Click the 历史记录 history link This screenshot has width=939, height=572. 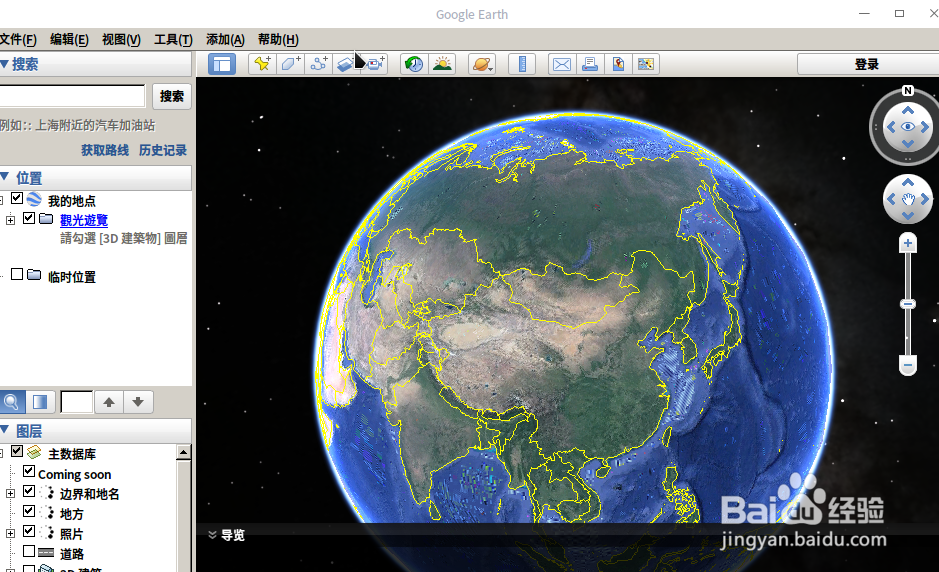163,150
